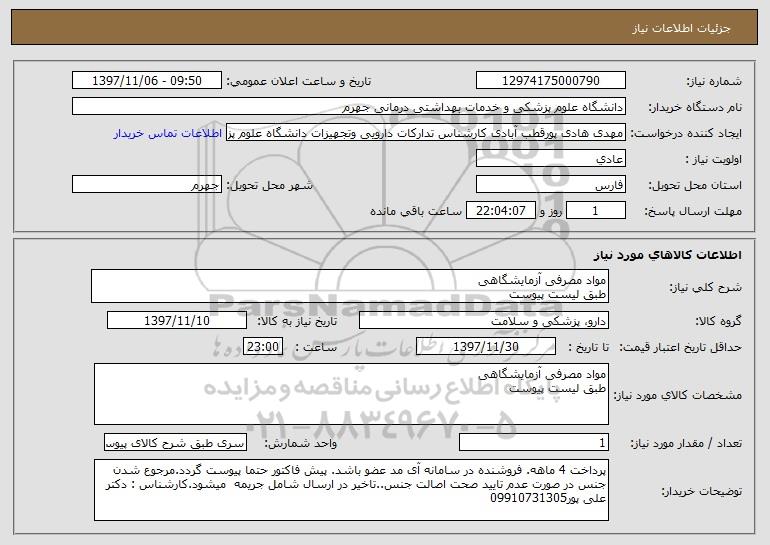Click the unit field سری طبق شرح کالای پیوست
This screenshot has width=770, height=545.
175,442
